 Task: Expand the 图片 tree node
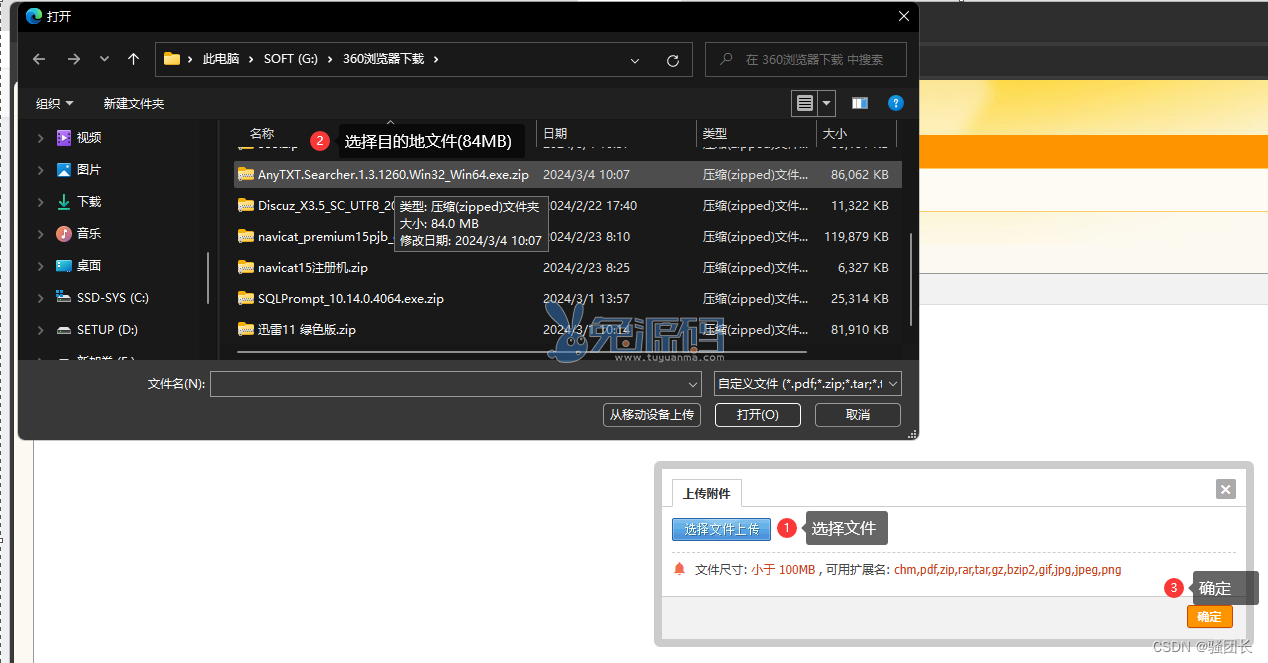[41, 169]
